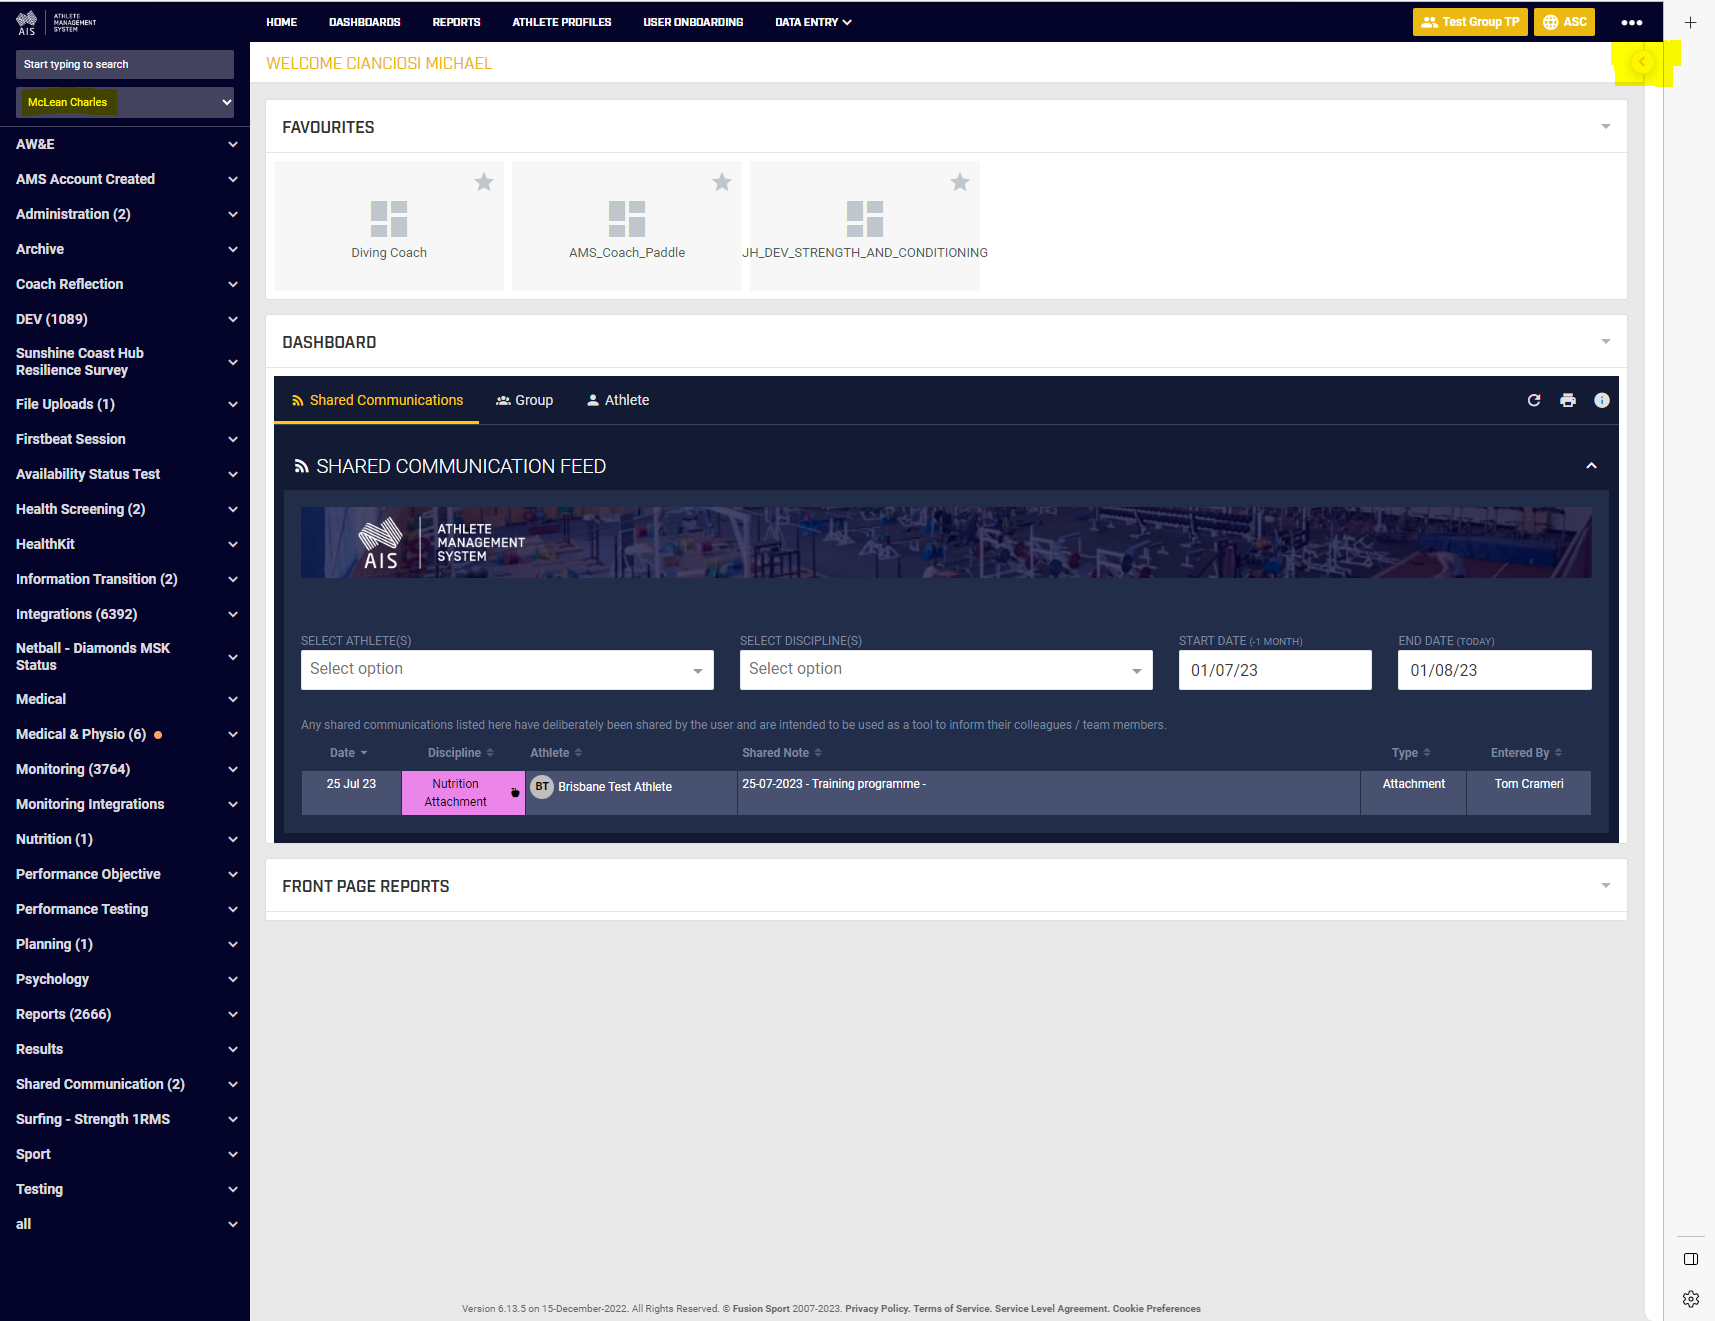This screenshot has height=1321, width=1715.
Task: Click the yellow collapse arrow top right
Action: point(1642,62)
